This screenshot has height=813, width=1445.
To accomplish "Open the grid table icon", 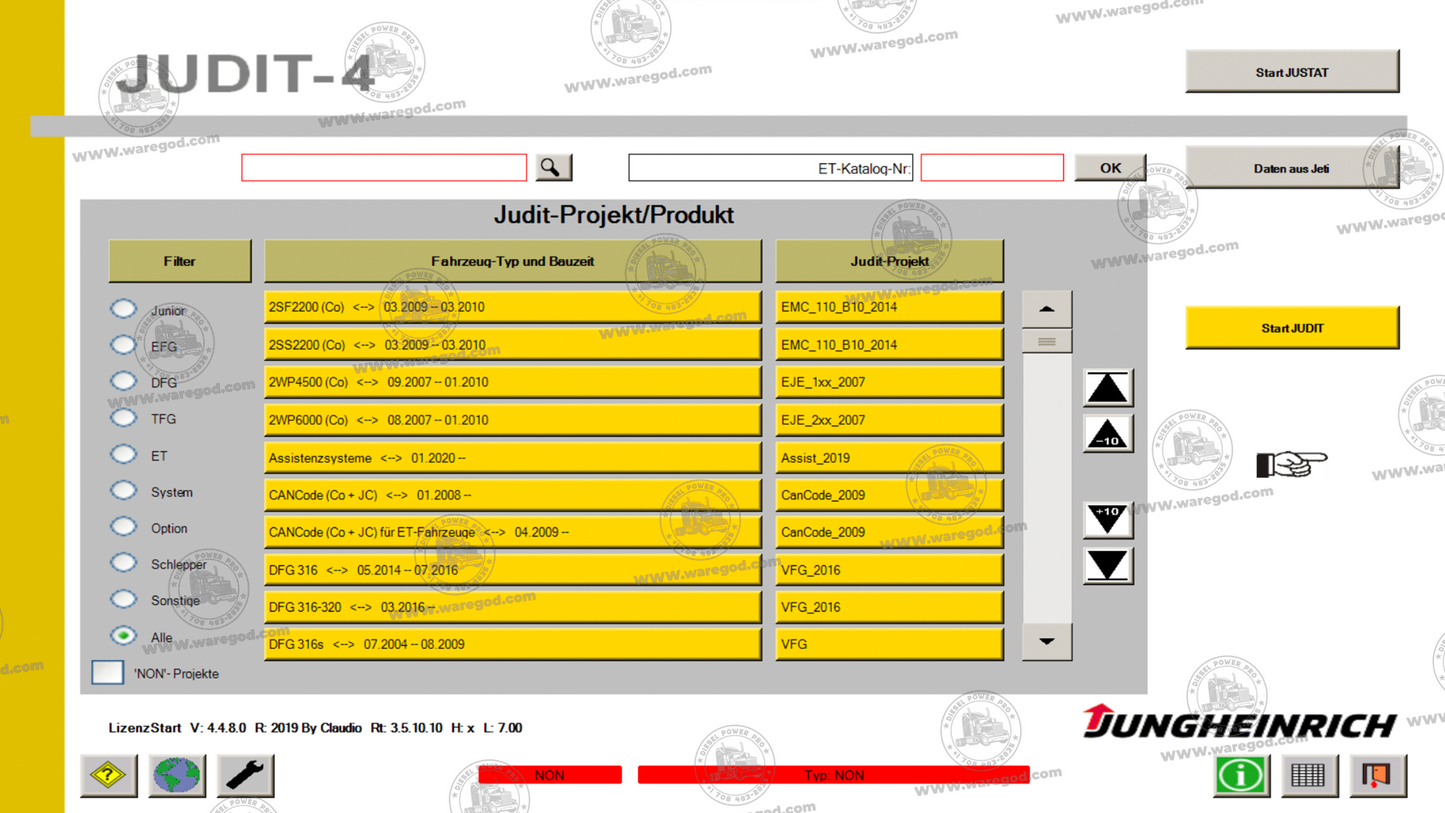I will coord(1309,775).
